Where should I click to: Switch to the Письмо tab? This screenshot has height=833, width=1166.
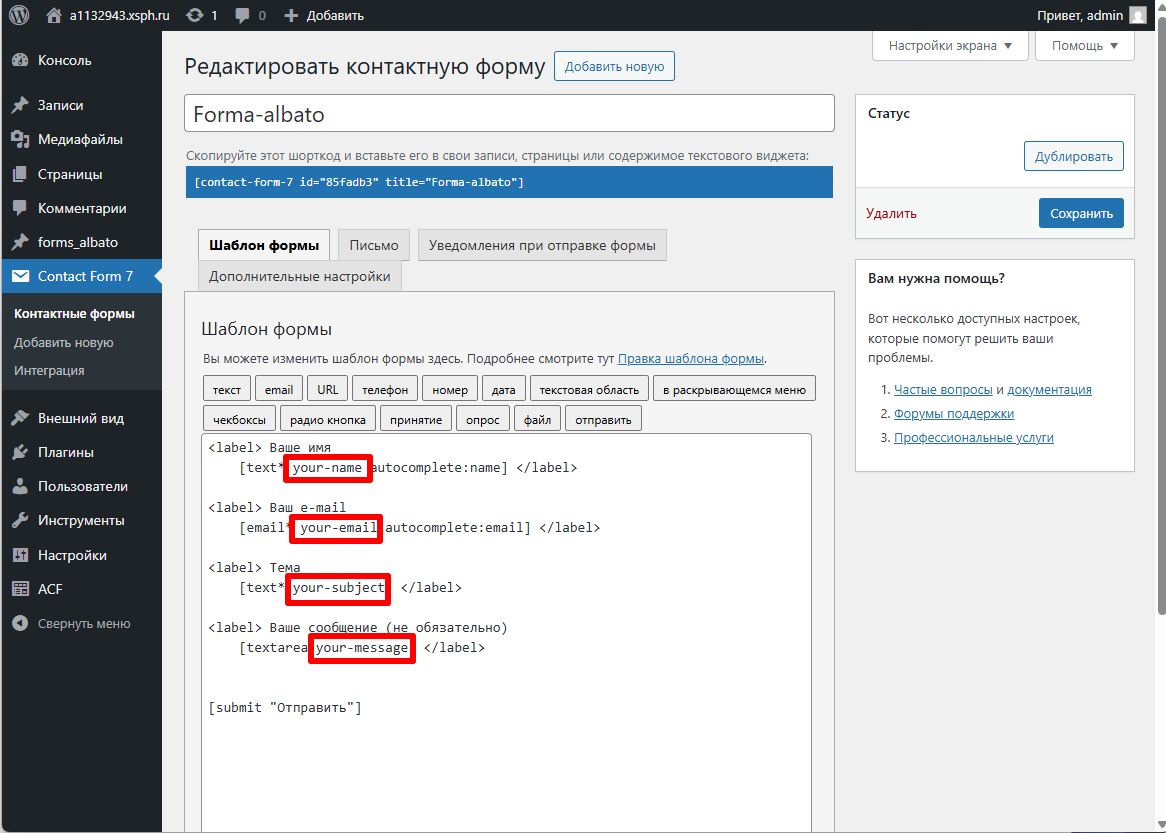(x=375, y=245)
